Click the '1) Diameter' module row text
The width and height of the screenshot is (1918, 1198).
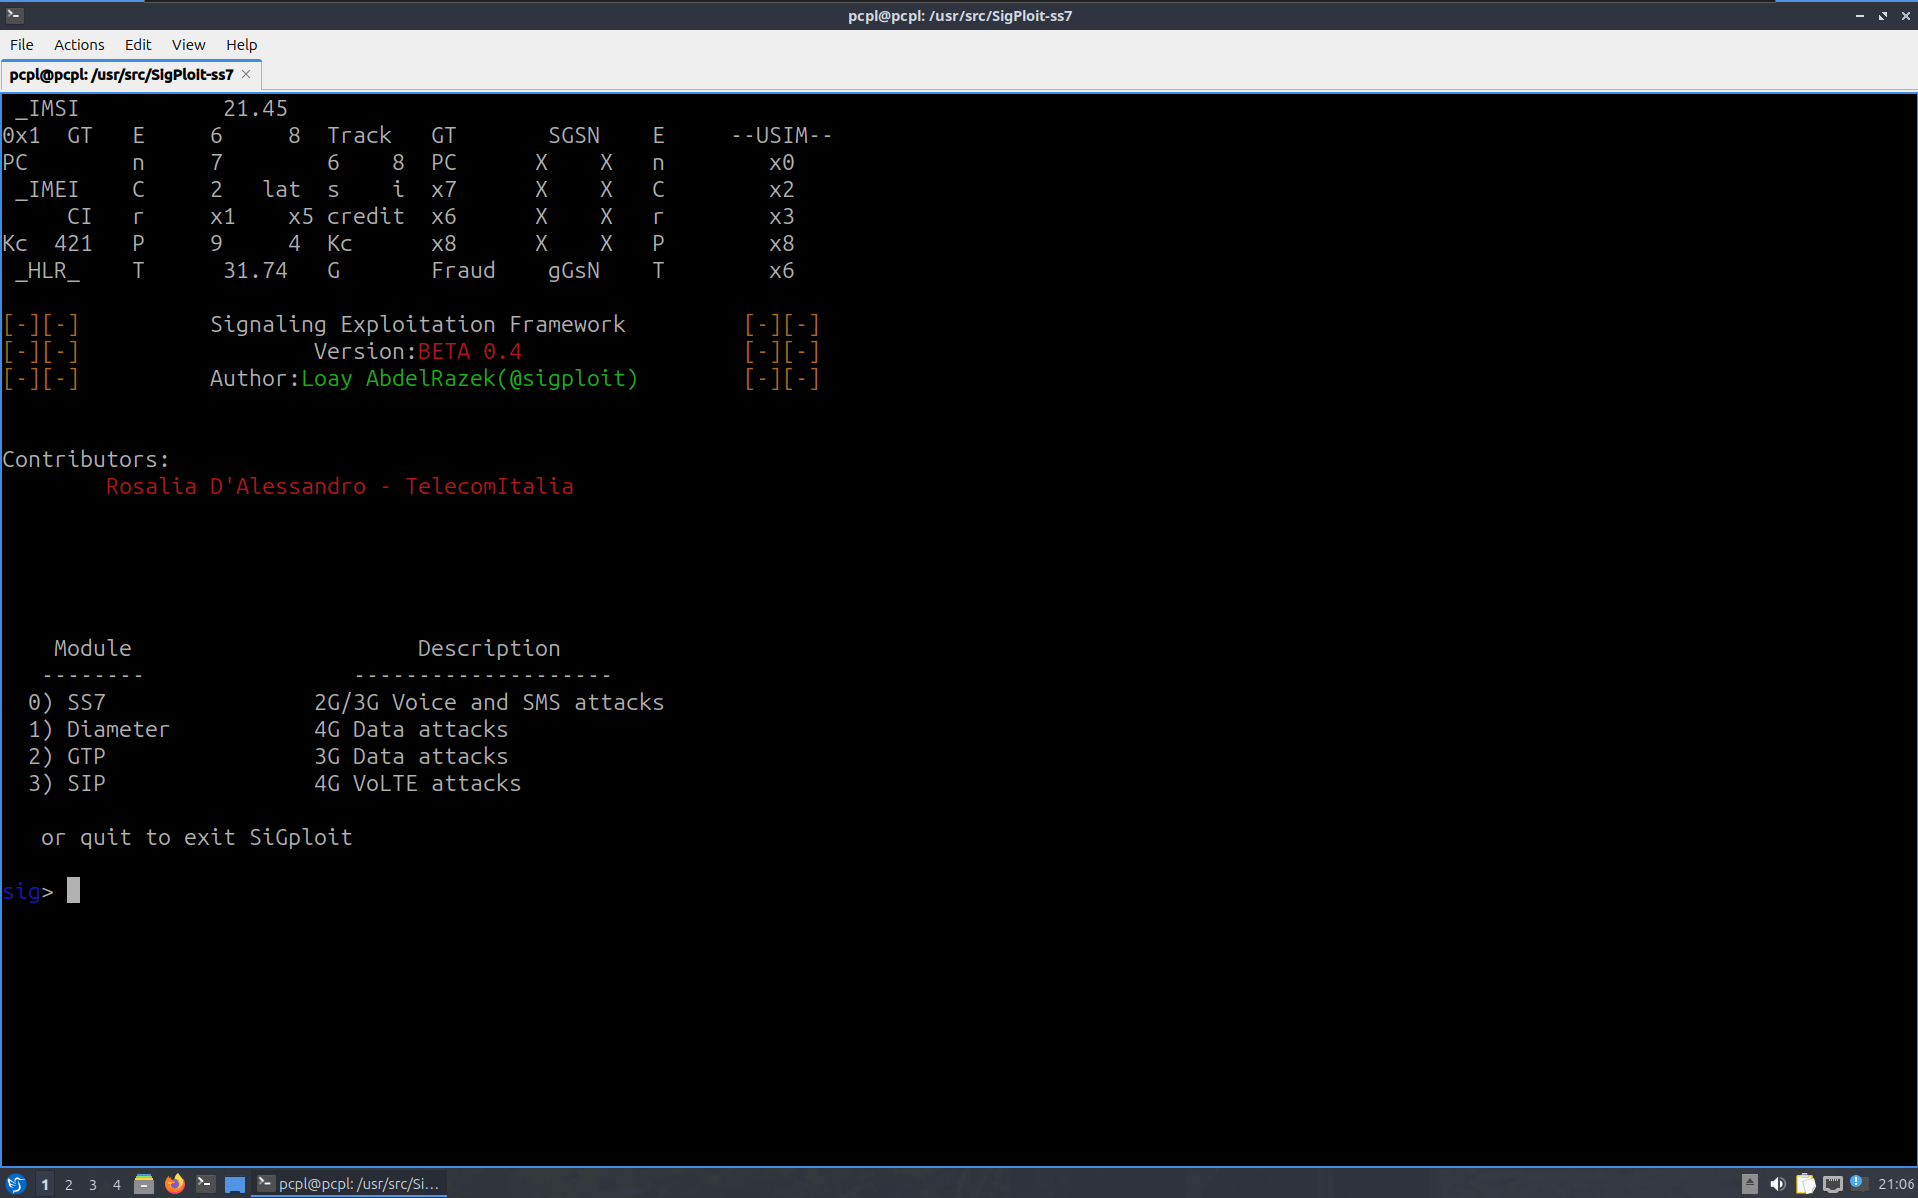point(99,730)
